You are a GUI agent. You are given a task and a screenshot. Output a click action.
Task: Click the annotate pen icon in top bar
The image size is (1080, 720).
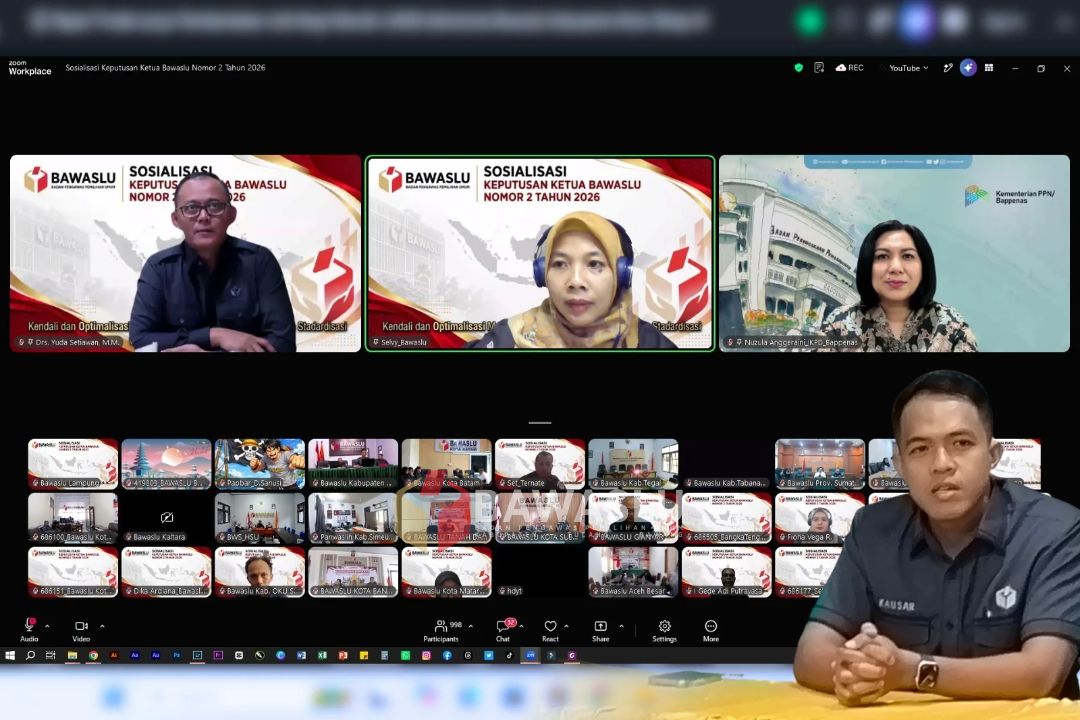coord(948,68)
